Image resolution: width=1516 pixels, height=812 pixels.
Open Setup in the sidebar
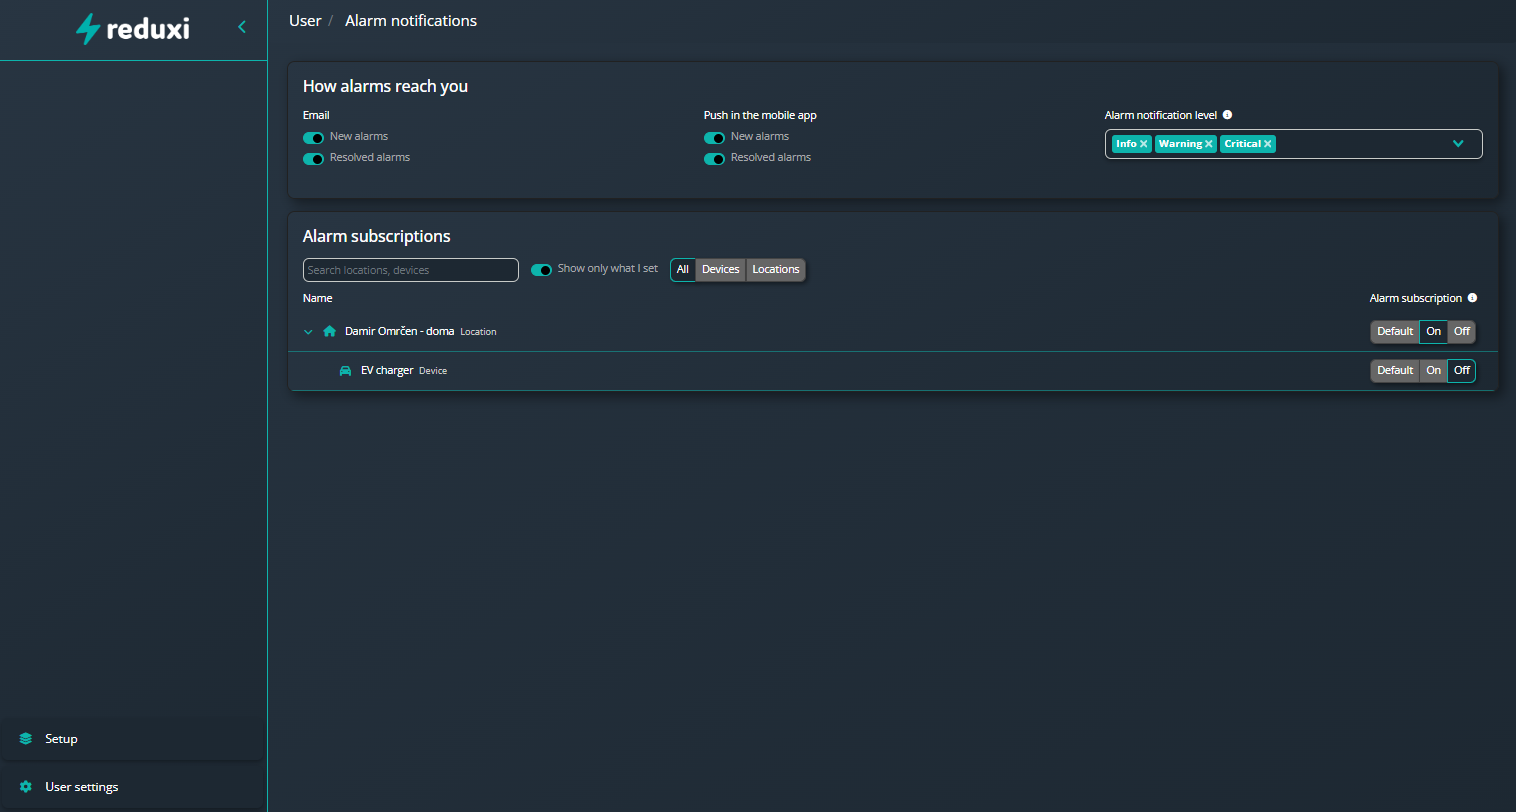(133, 739)
